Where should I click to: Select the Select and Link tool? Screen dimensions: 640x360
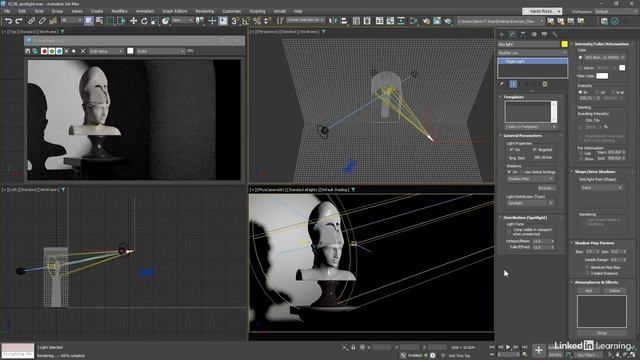pyautogui.click(x=31, y=21)
